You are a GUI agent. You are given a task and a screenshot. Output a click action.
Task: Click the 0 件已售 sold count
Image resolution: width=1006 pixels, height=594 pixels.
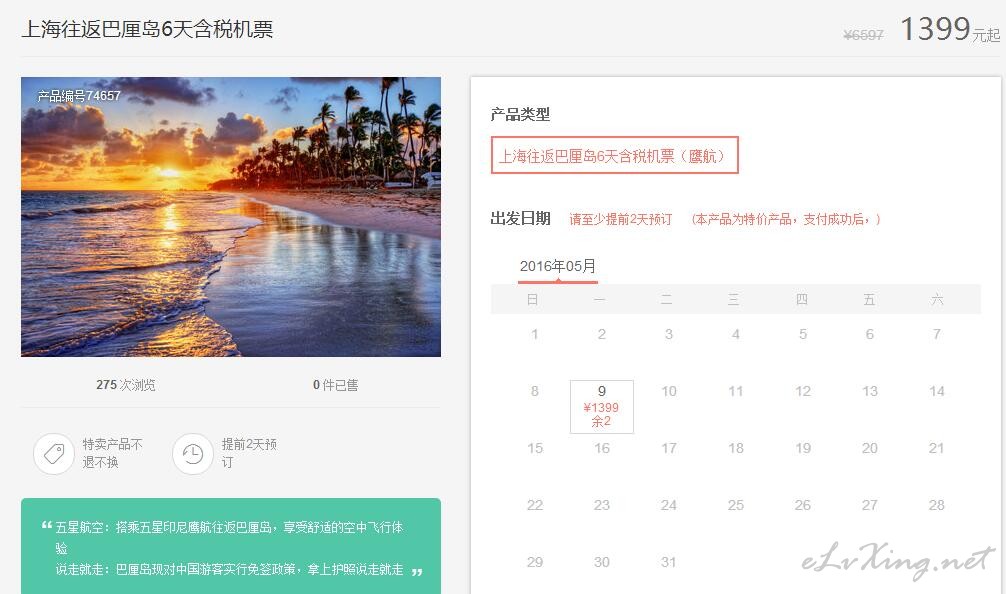pos(336,385)
